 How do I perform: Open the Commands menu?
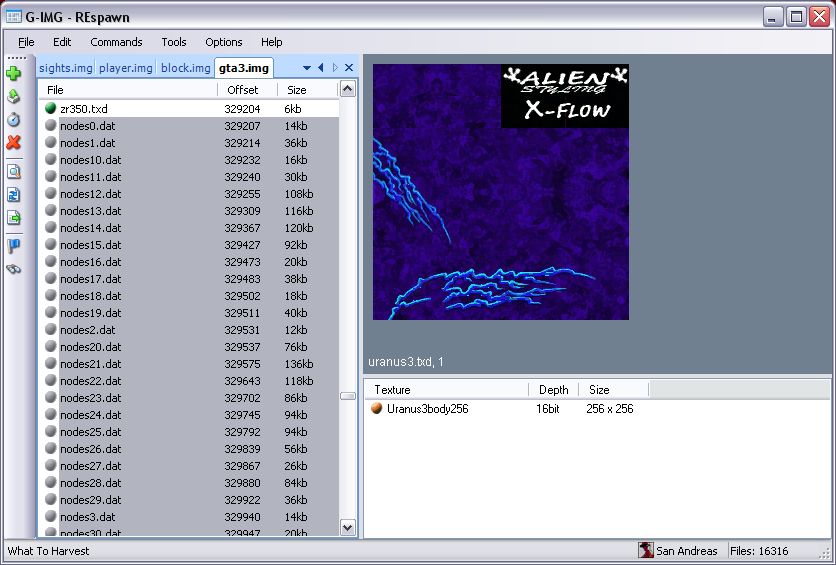(116, 42)
